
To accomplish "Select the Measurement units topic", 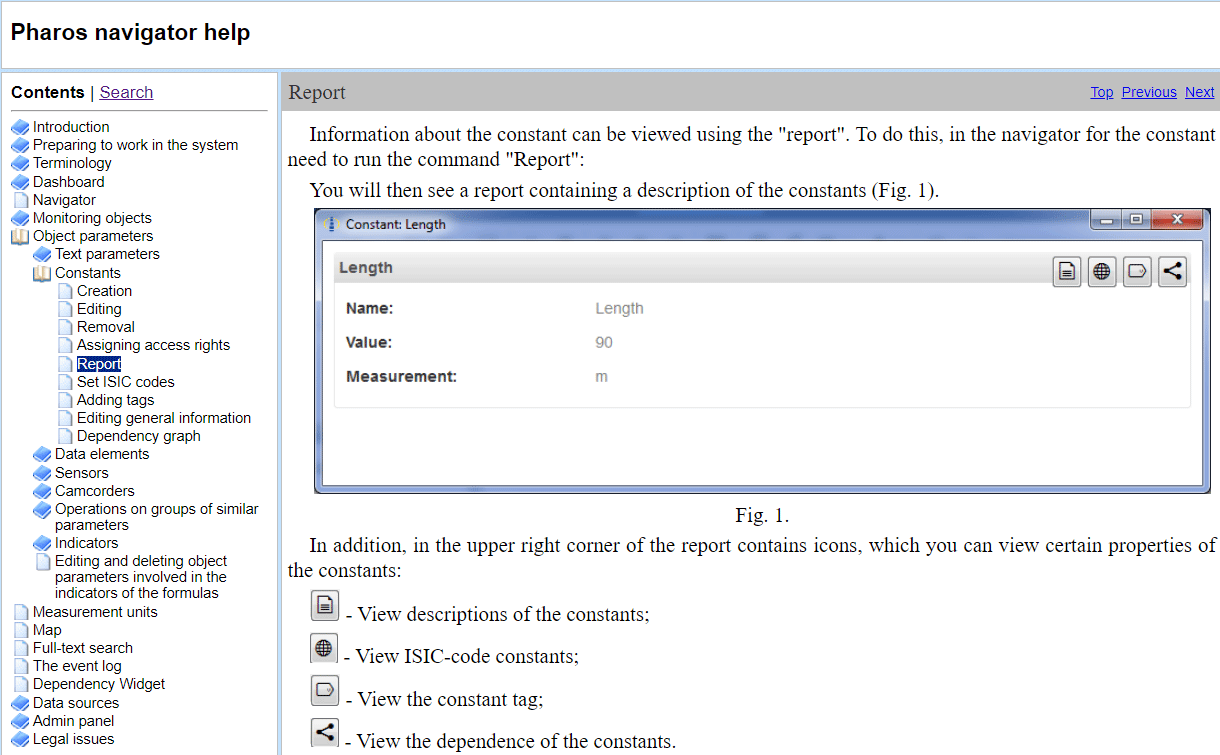I will click(95, 612).
